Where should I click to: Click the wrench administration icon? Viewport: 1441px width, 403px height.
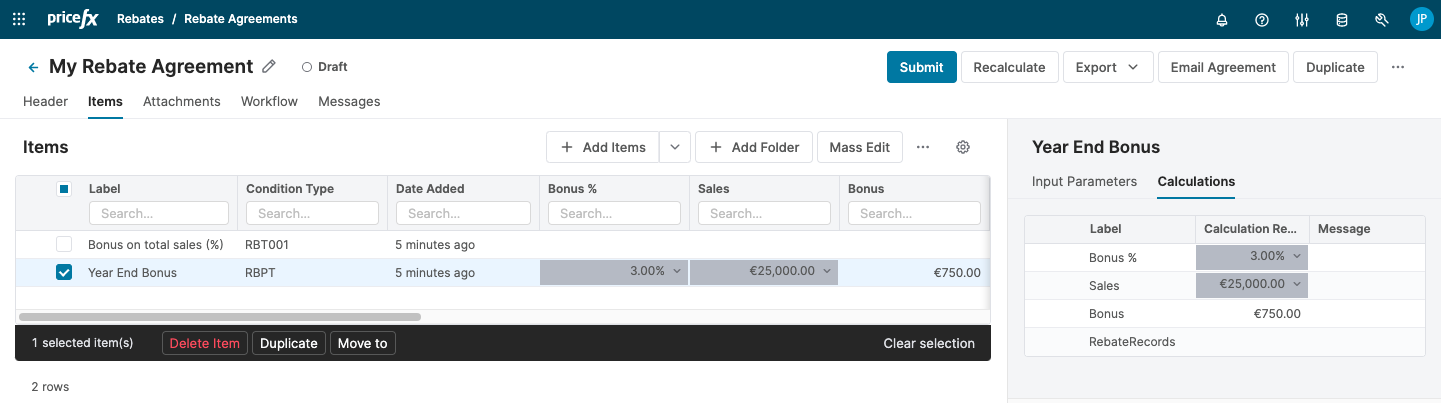coord(1382,19)
